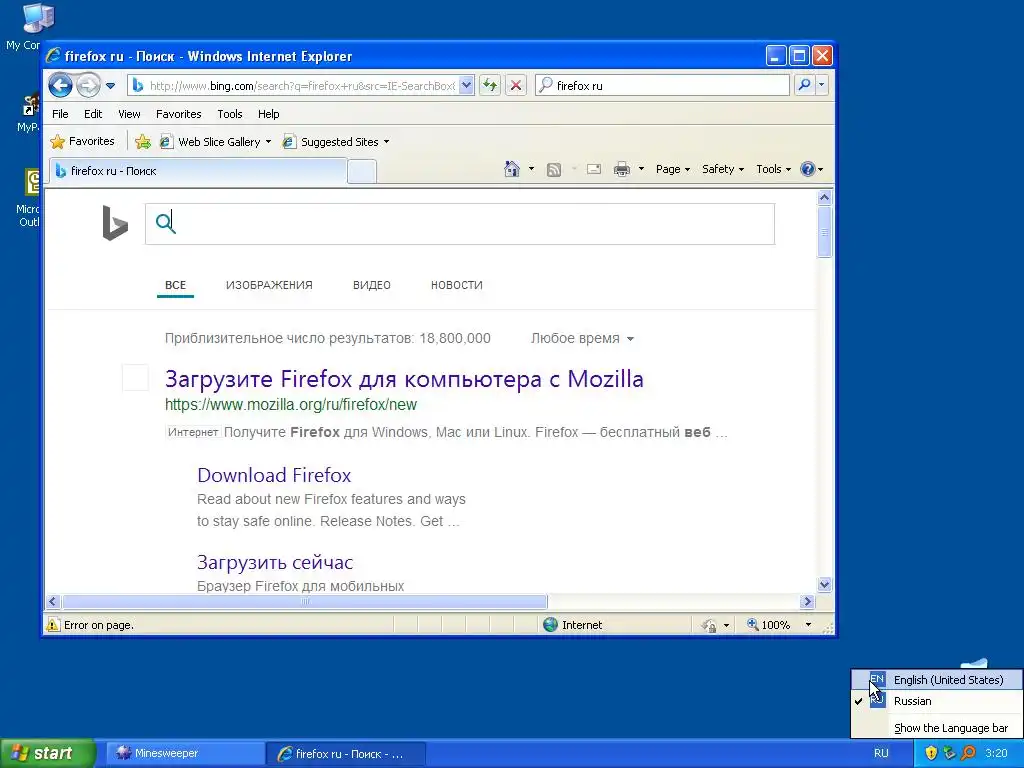This screenshot has height=768, width=1024.
Task: Click the Bing logo on page
Action: tap(115, 223)
